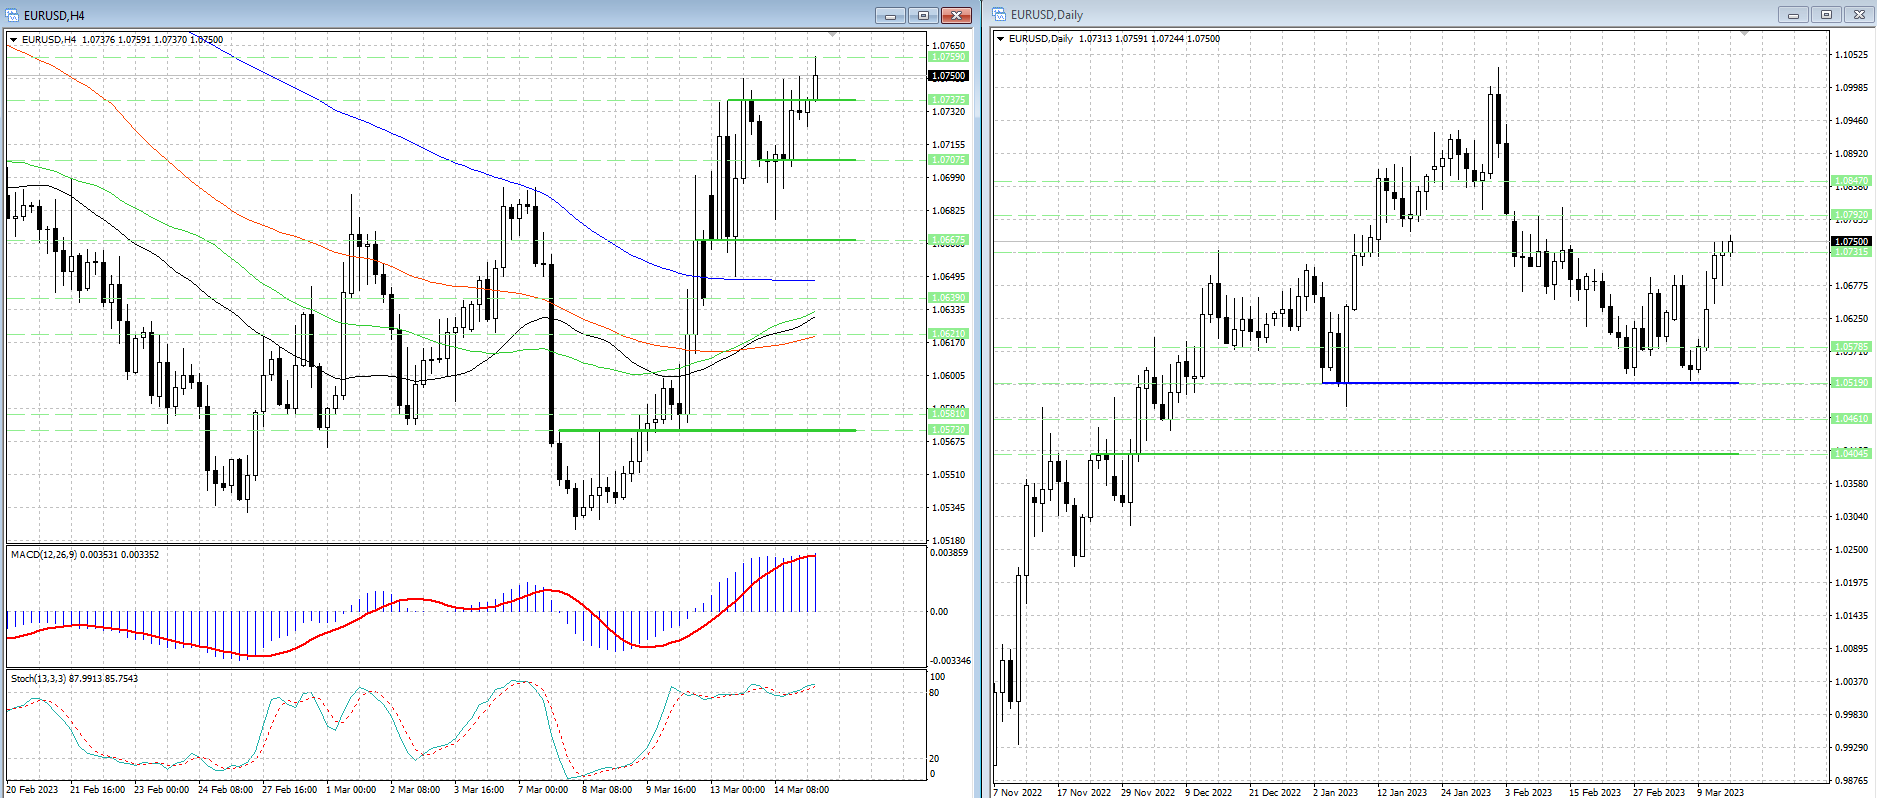Viewport: 1877px width, 798px height.
Task: Select the 1.04045 level label in Daily chart
Action: pyautogui.click(x=1851, y=454)
